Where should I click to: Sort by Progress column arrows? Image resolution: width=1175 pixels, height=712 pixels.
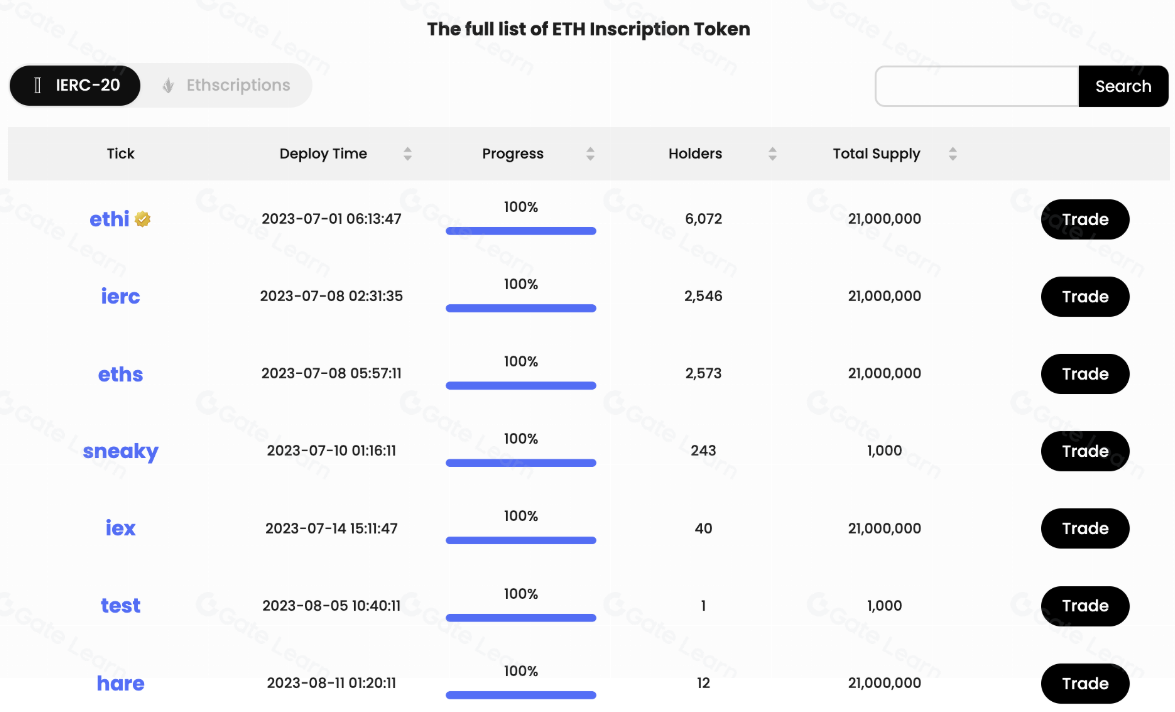pyautogui.click(x=590, y=154)
